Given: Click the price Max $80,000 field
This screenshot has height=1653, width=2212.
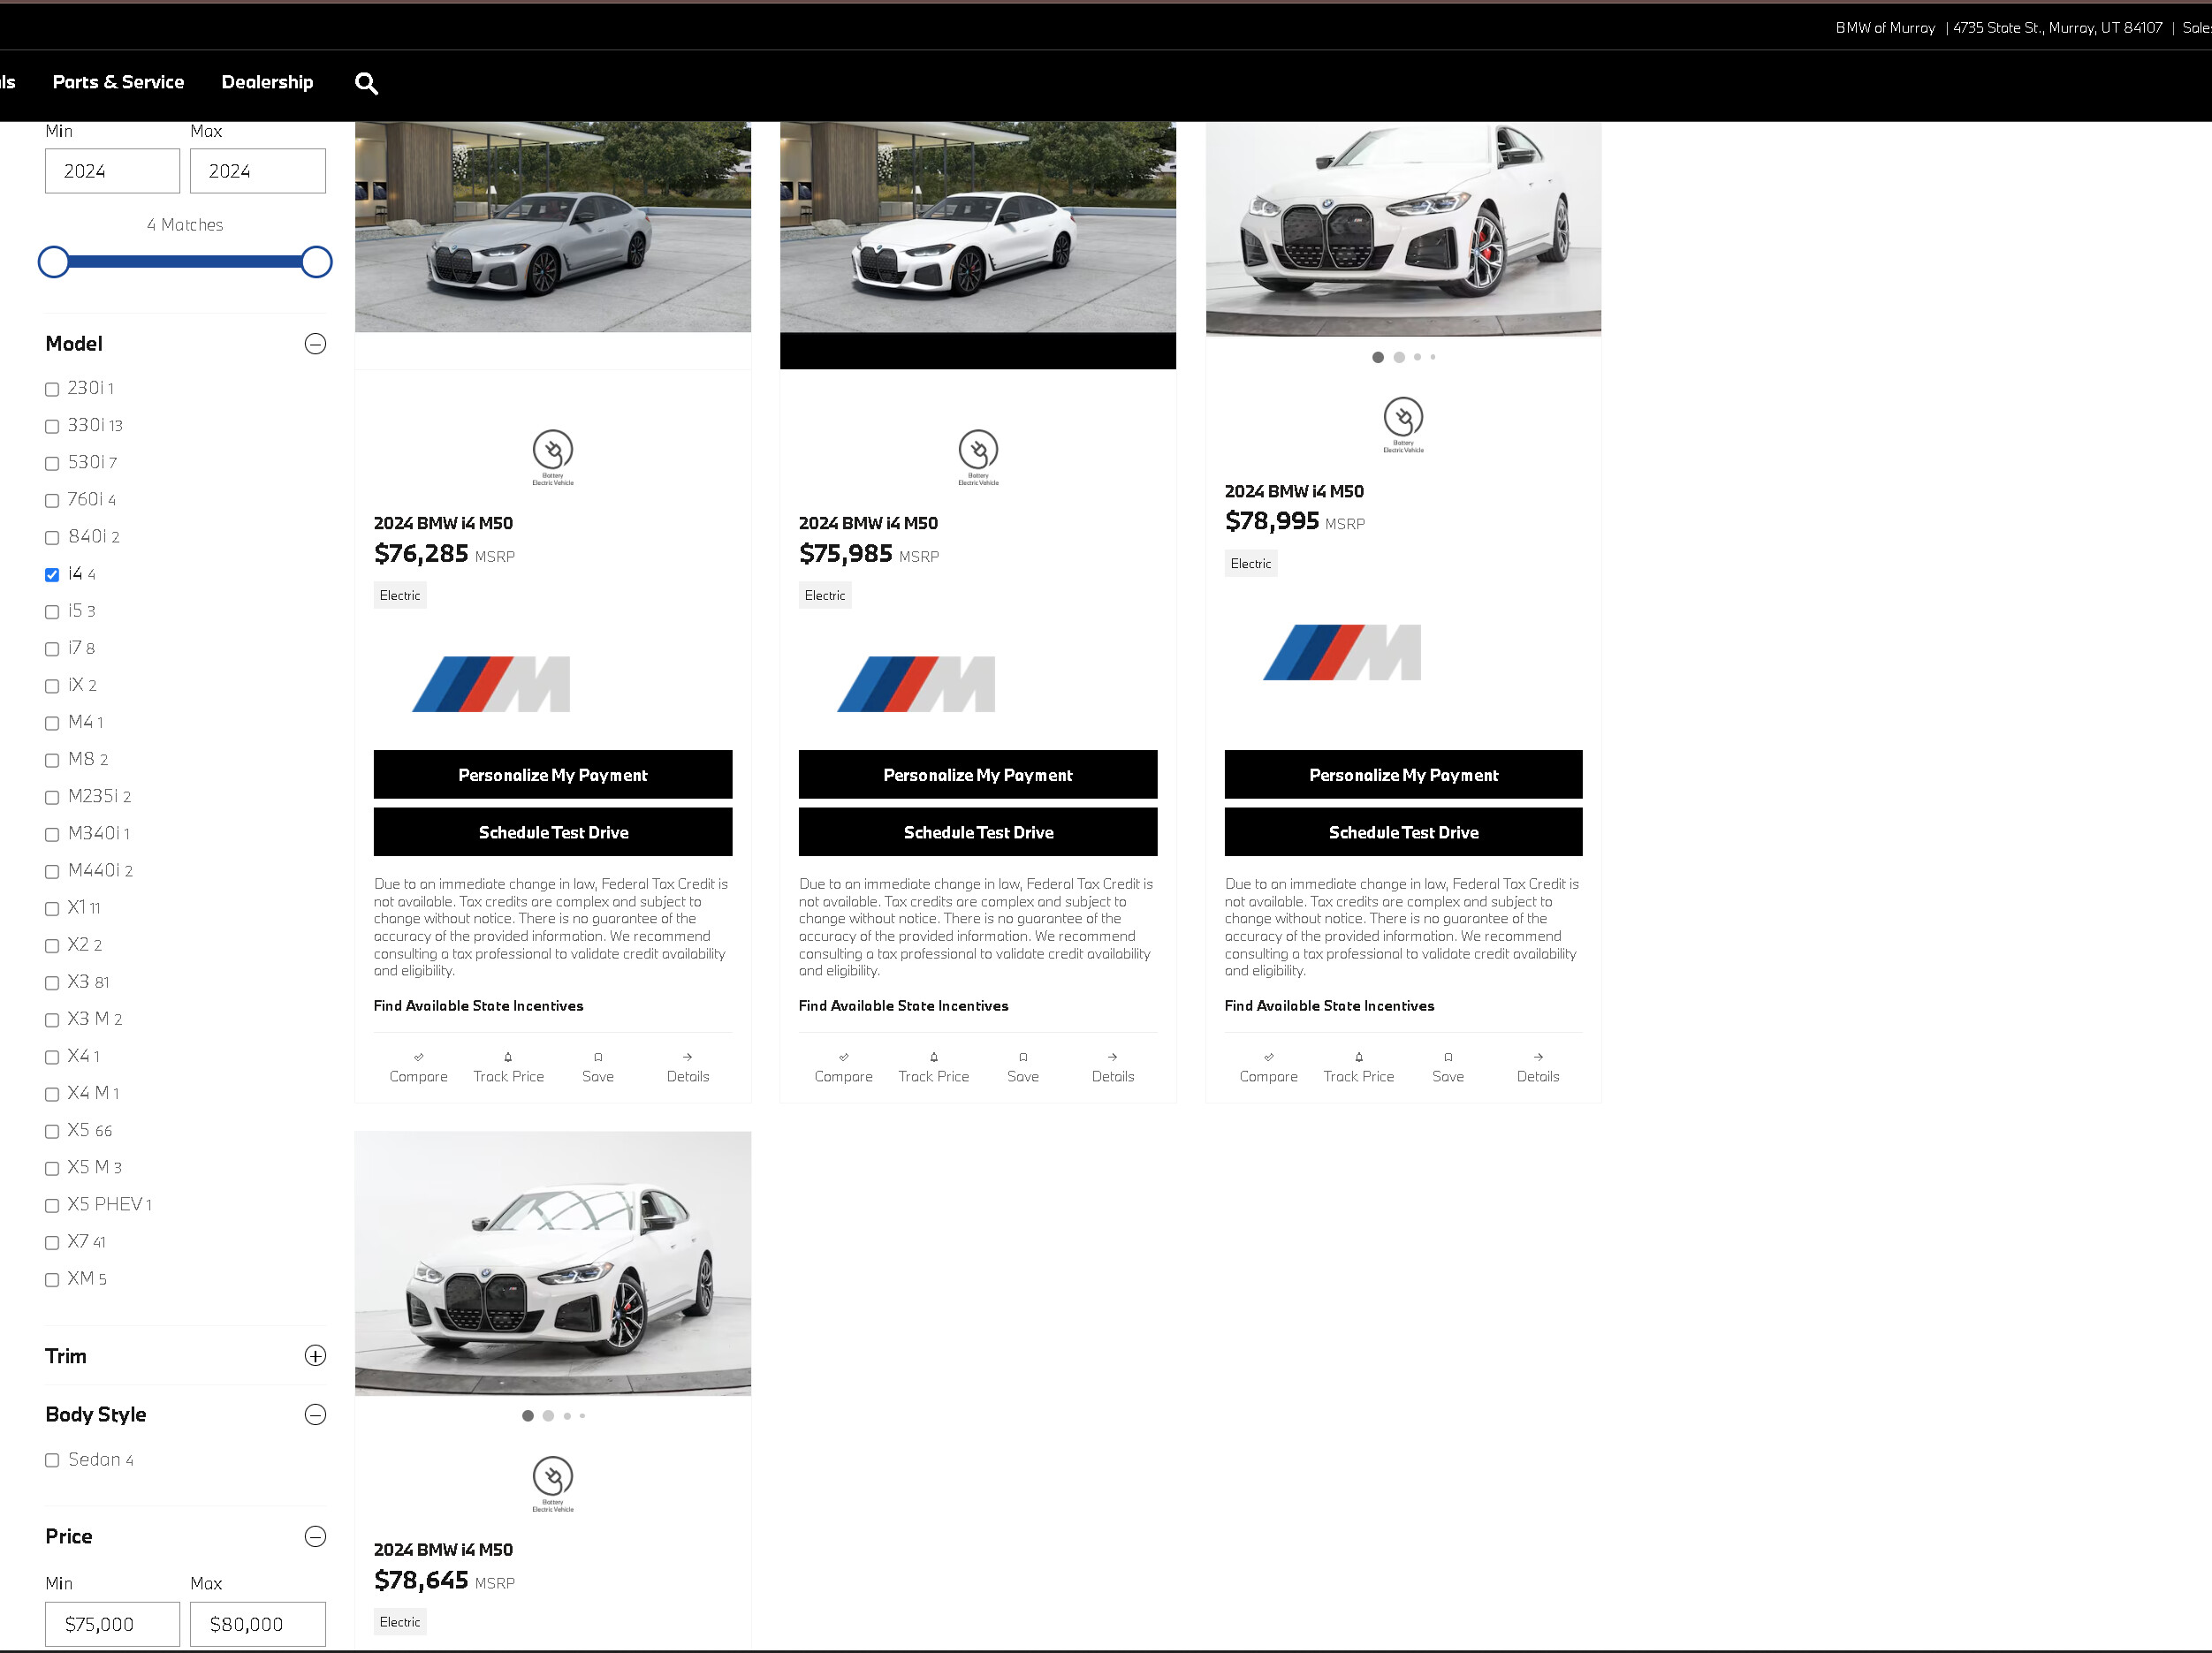Looking at the screenshot, I should [258, 1624].
